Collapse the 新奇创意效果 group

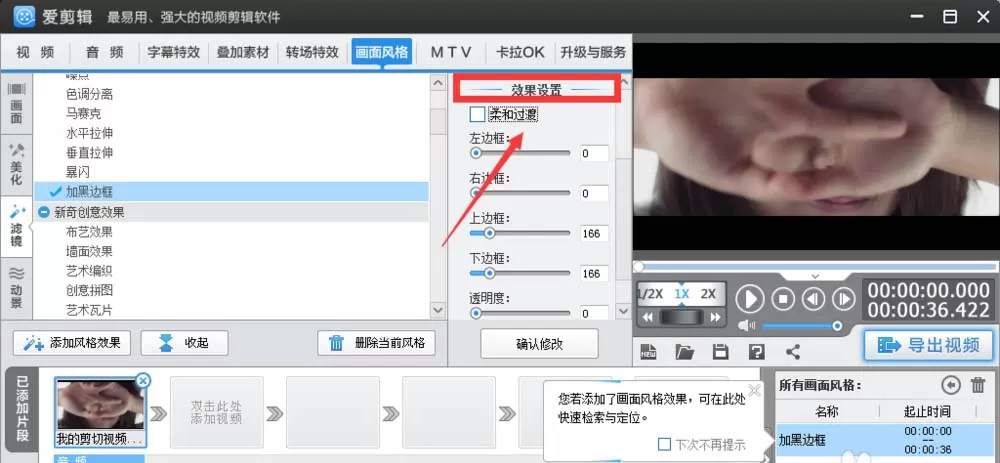point(44,212)
